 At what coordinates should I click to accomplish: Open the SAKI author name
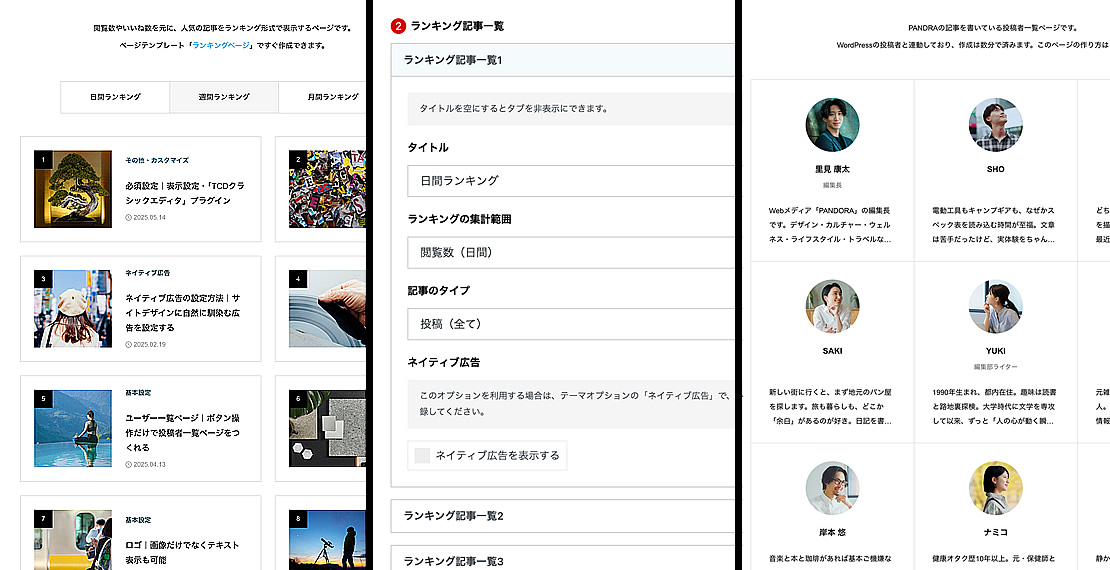tap(832, 351)
